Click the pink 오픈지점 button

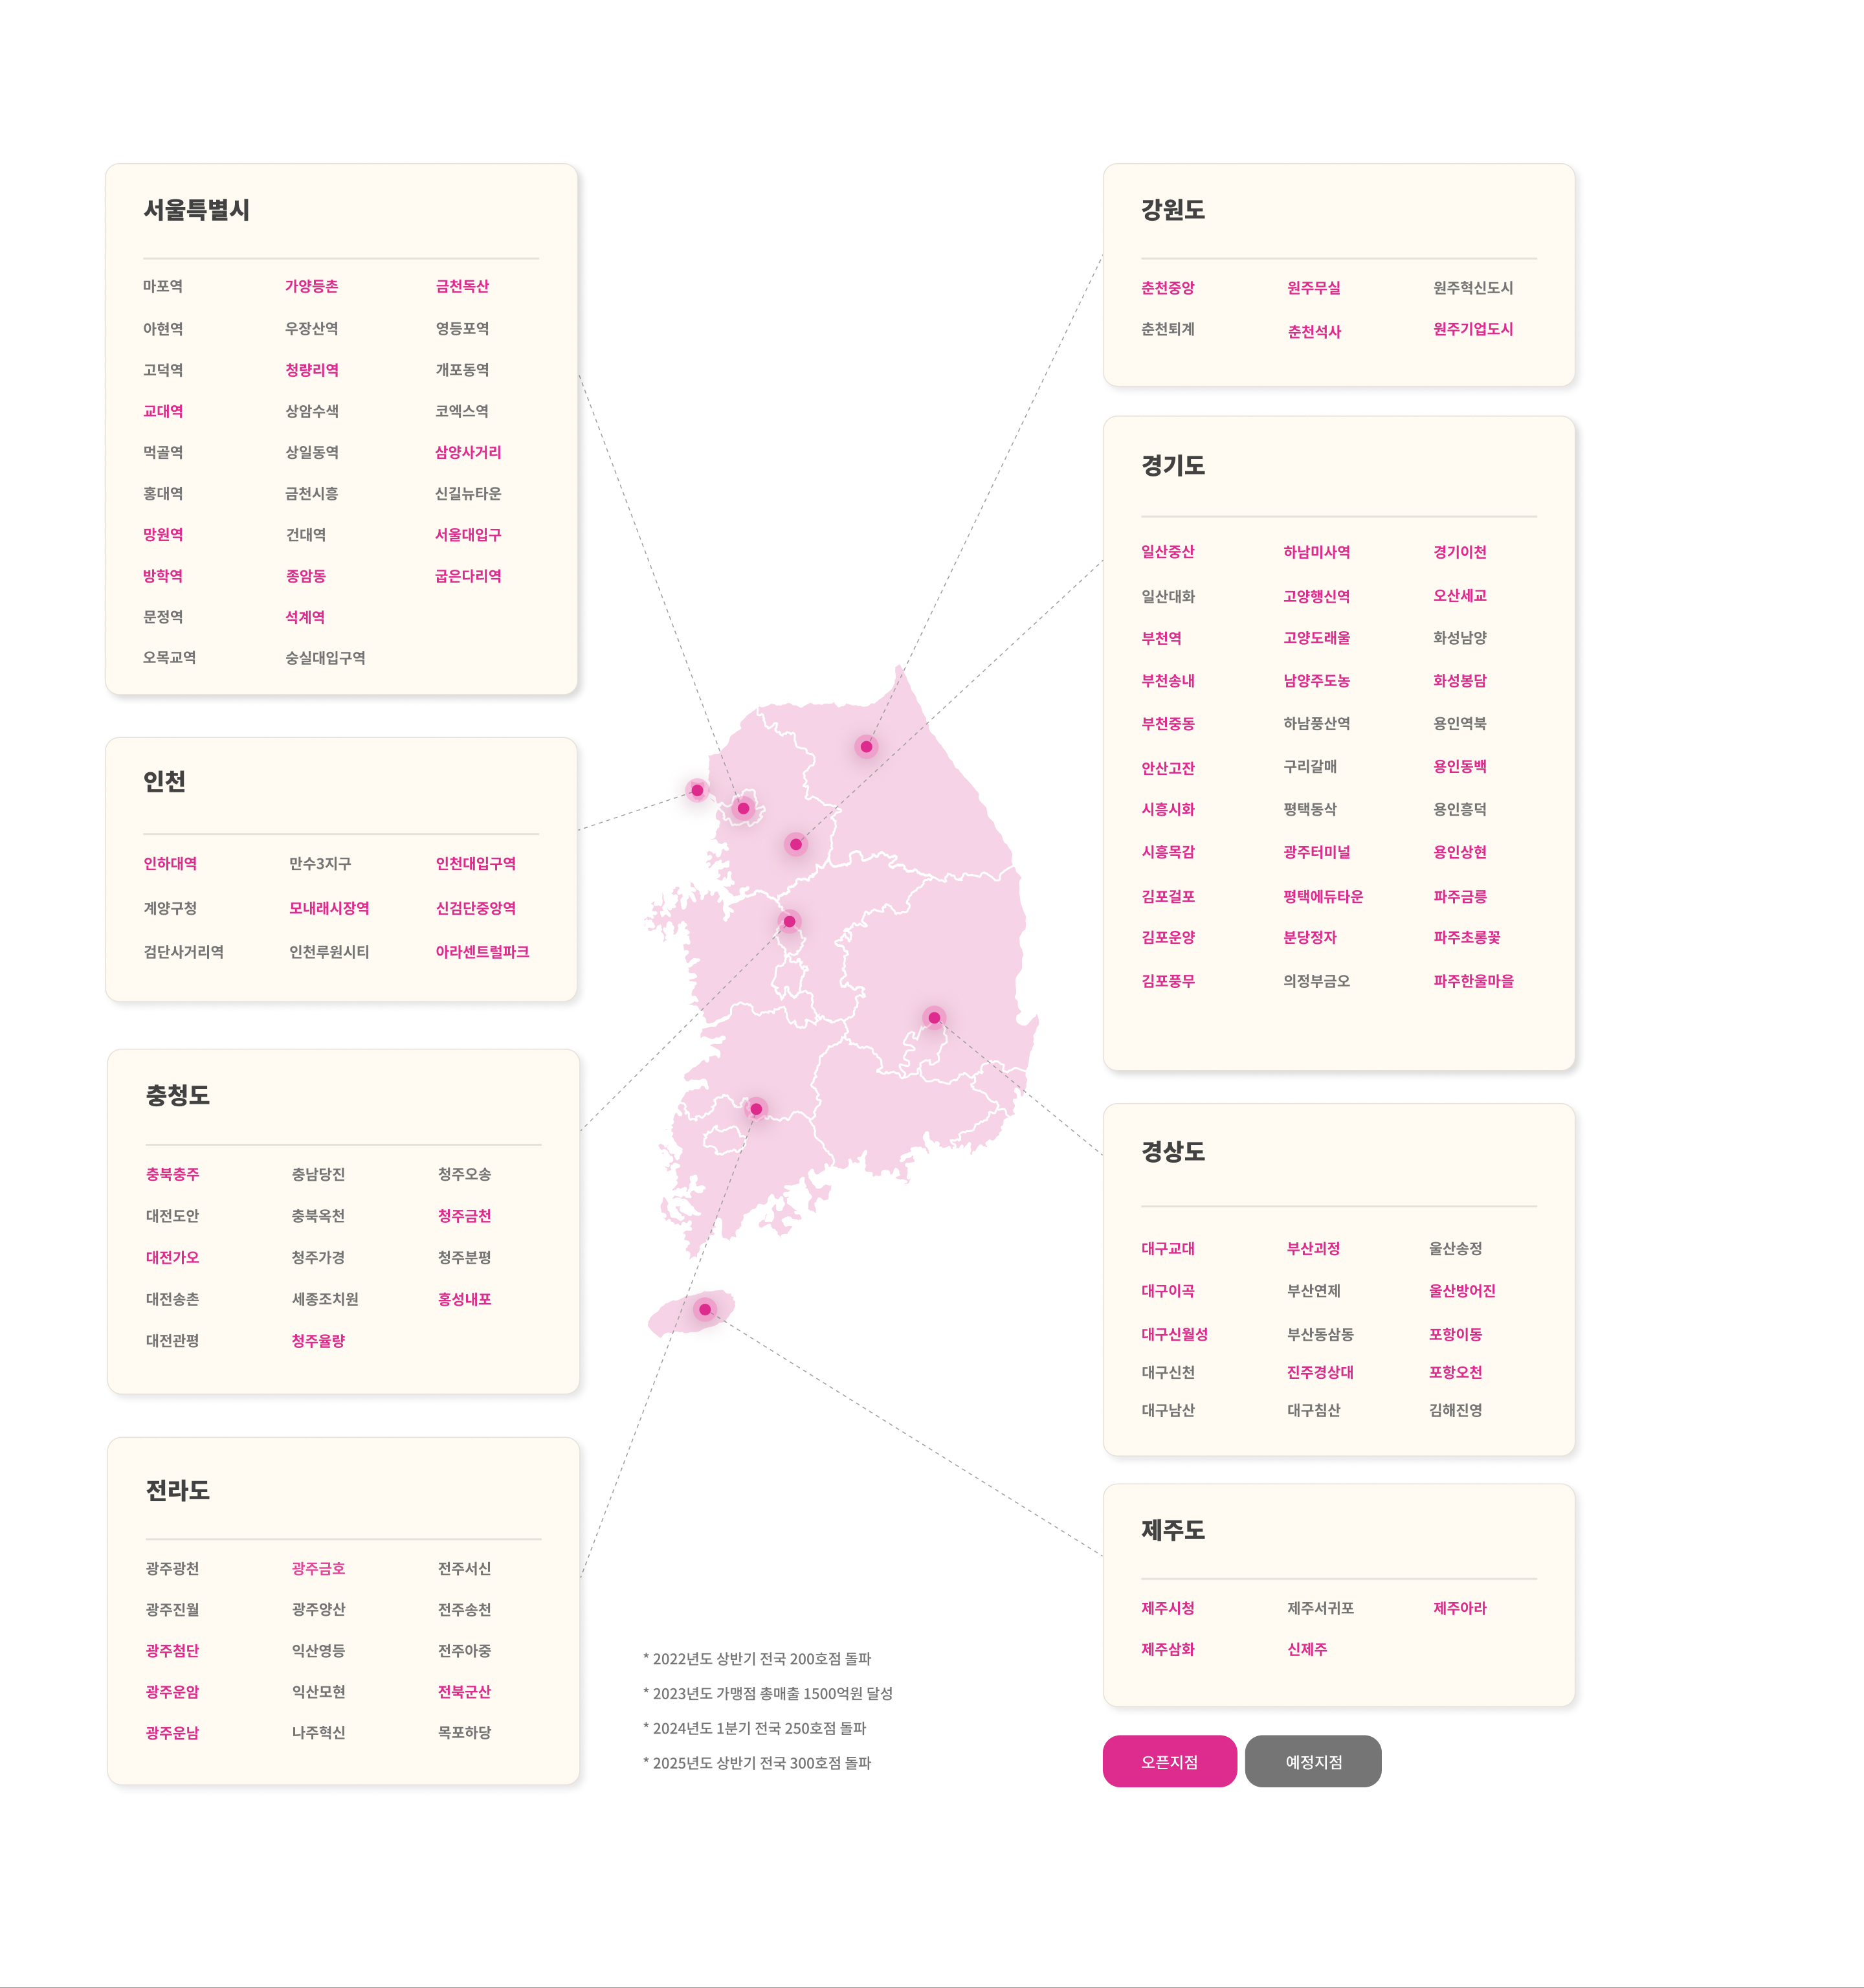[x=1169, y=1761]
